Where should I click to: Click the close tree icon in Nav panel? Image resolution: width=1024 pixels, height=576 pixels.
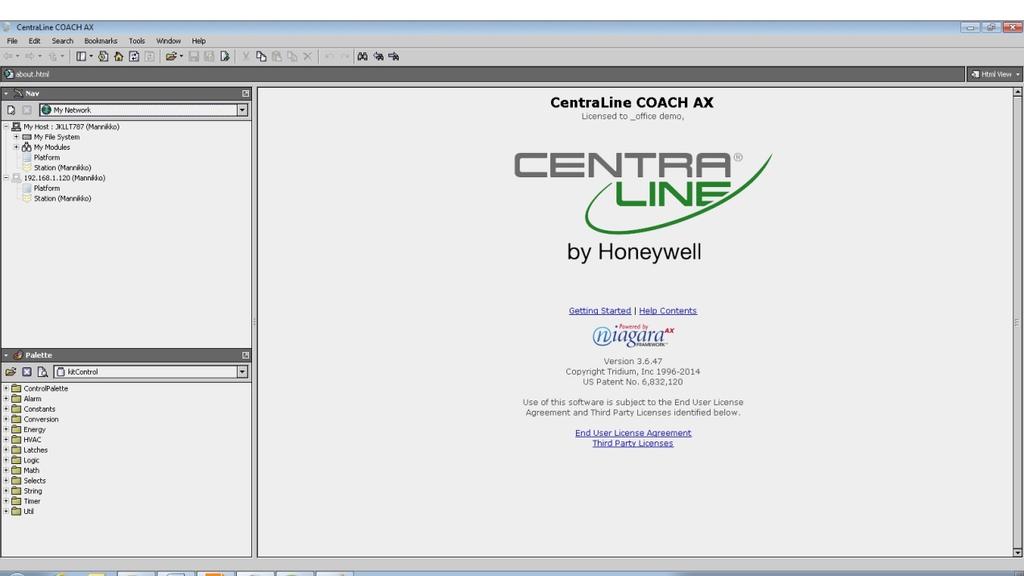click(27, 110)
